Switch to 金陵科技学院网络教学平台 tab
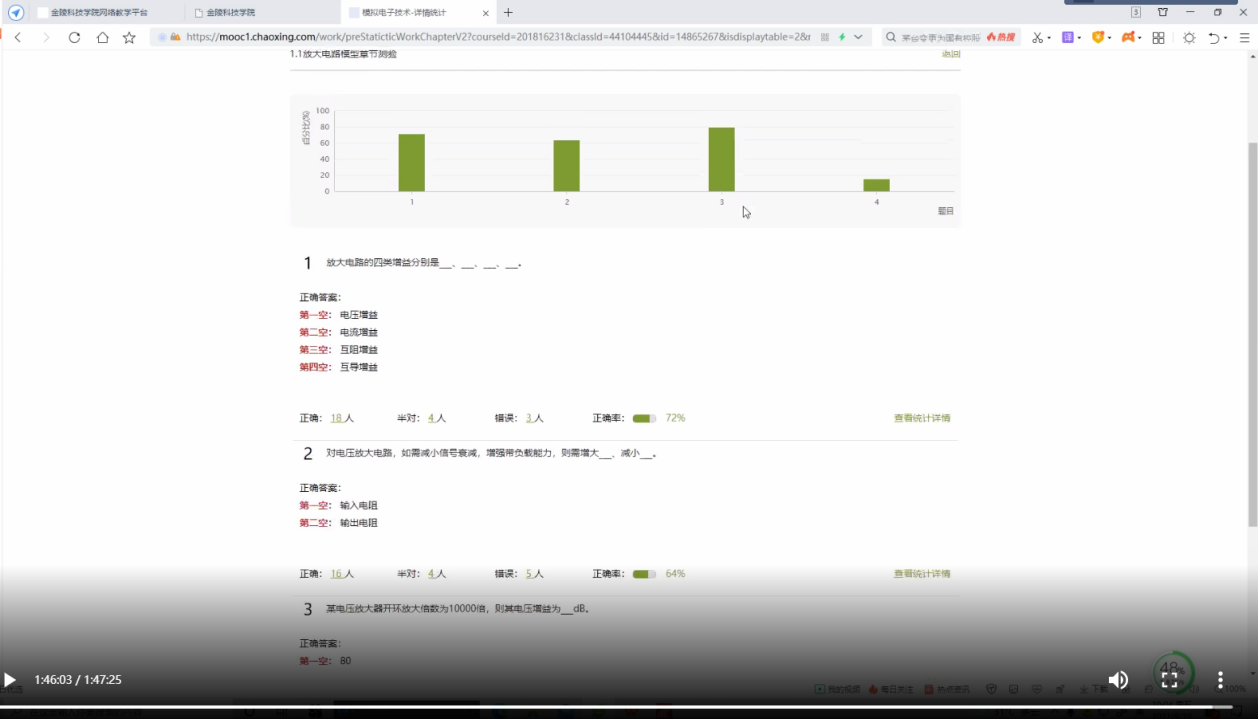The width and height of the screenshot is (1258, 719). [98, 12]
